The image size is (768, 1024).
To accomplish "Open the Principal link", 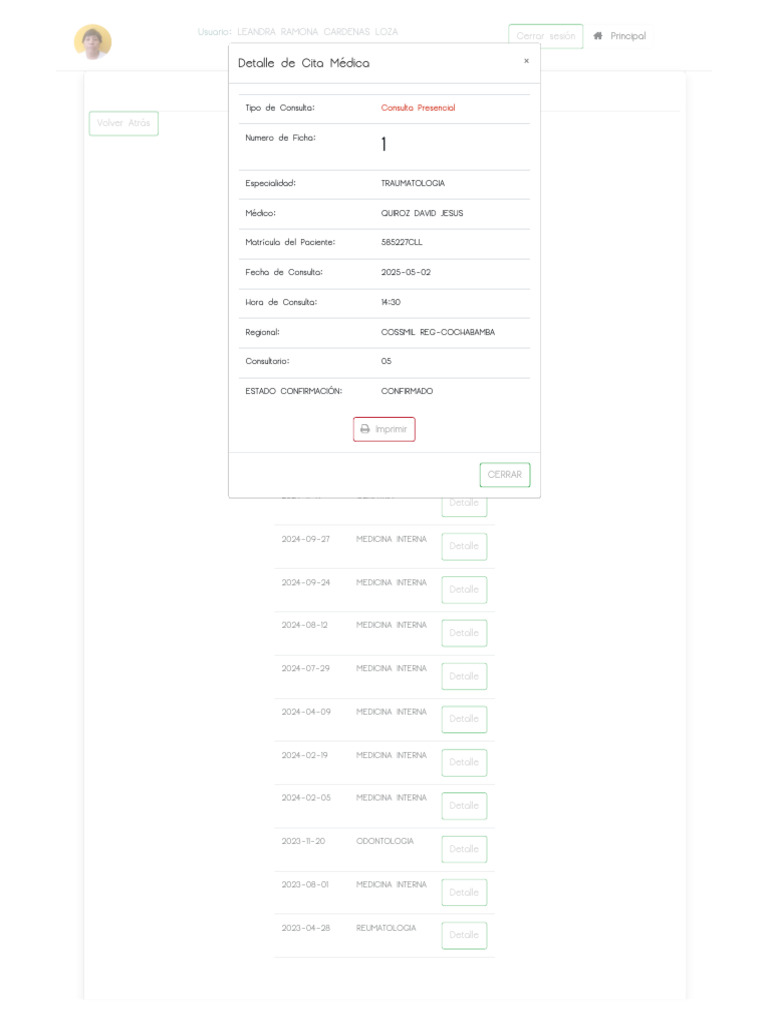I will pyautogui.click(x=627, y=36).
